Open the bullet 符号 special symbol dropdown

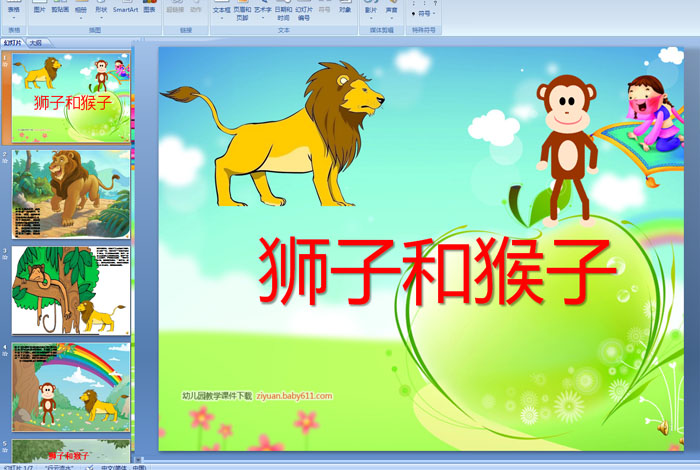(x=423, y=14)
